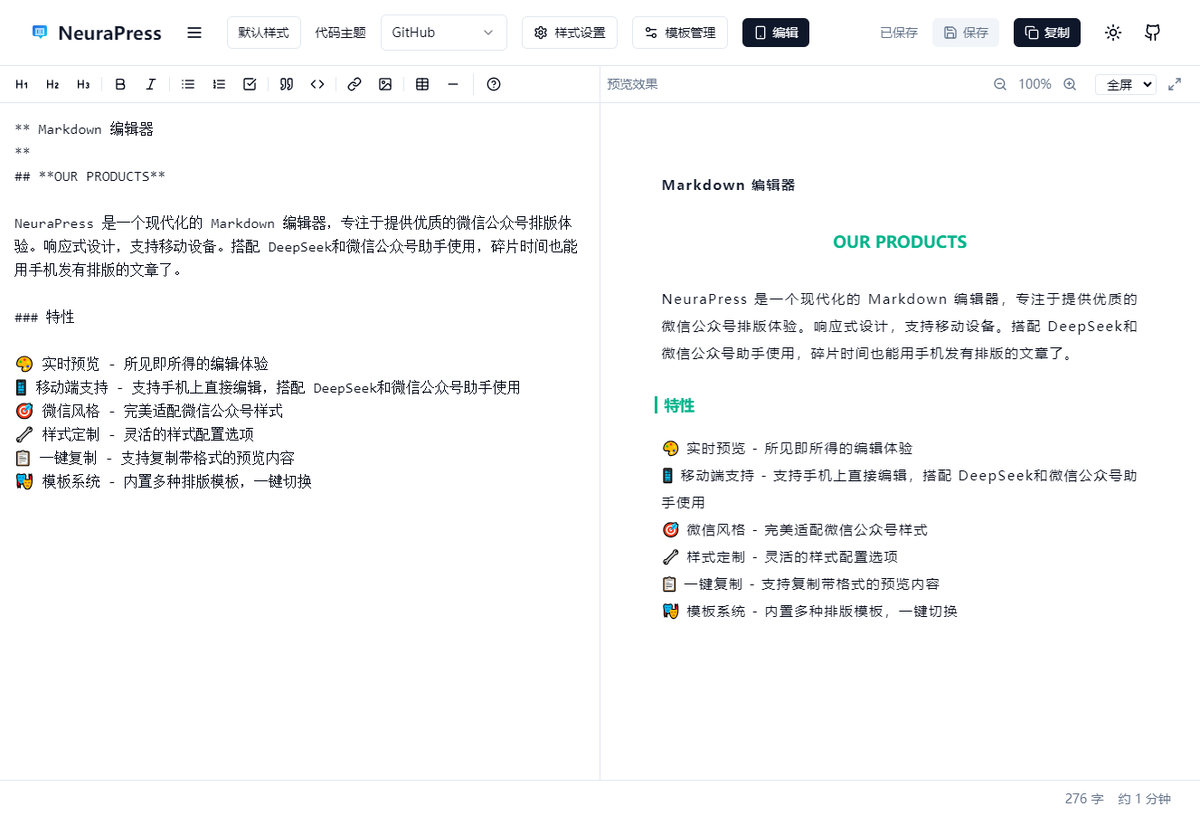1200x816 pixels.
Task: Open the hamburger menu next to NeuraPress
Action: (x=195, y=33)
